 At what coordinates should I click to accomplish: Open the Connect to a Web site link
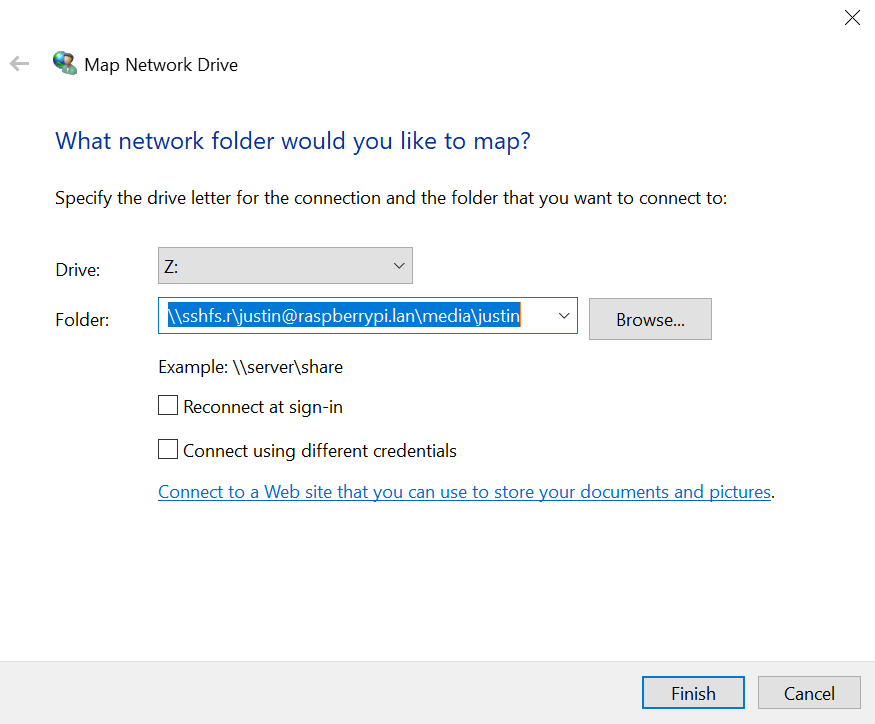click(465, 492)
